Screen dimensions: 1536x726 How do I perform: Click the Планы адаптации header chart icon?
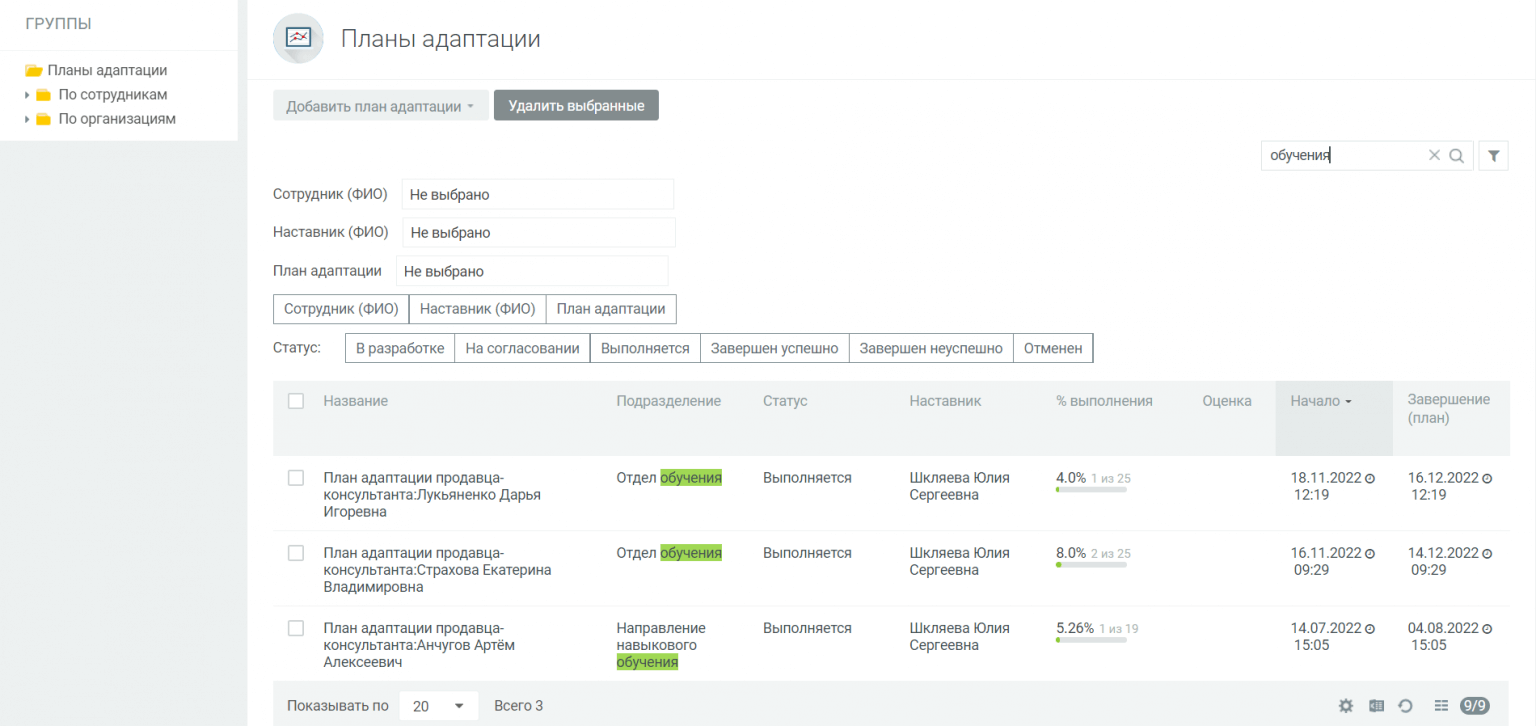pyautogui.click(x=298, y=39)
